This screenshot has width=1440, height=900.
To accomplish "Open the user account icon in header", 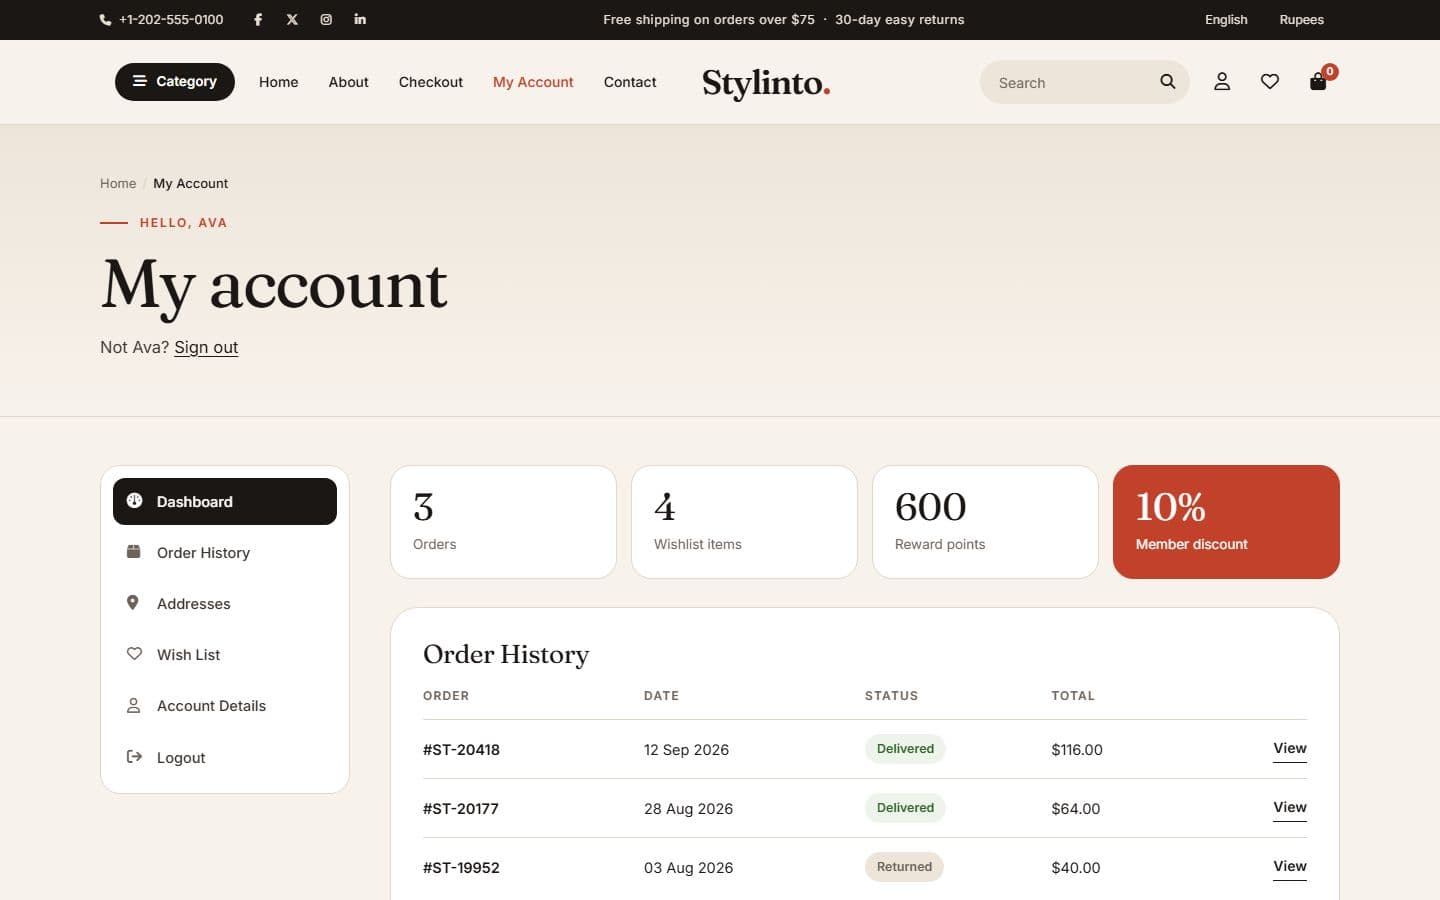I will (x=1222, y=82).
